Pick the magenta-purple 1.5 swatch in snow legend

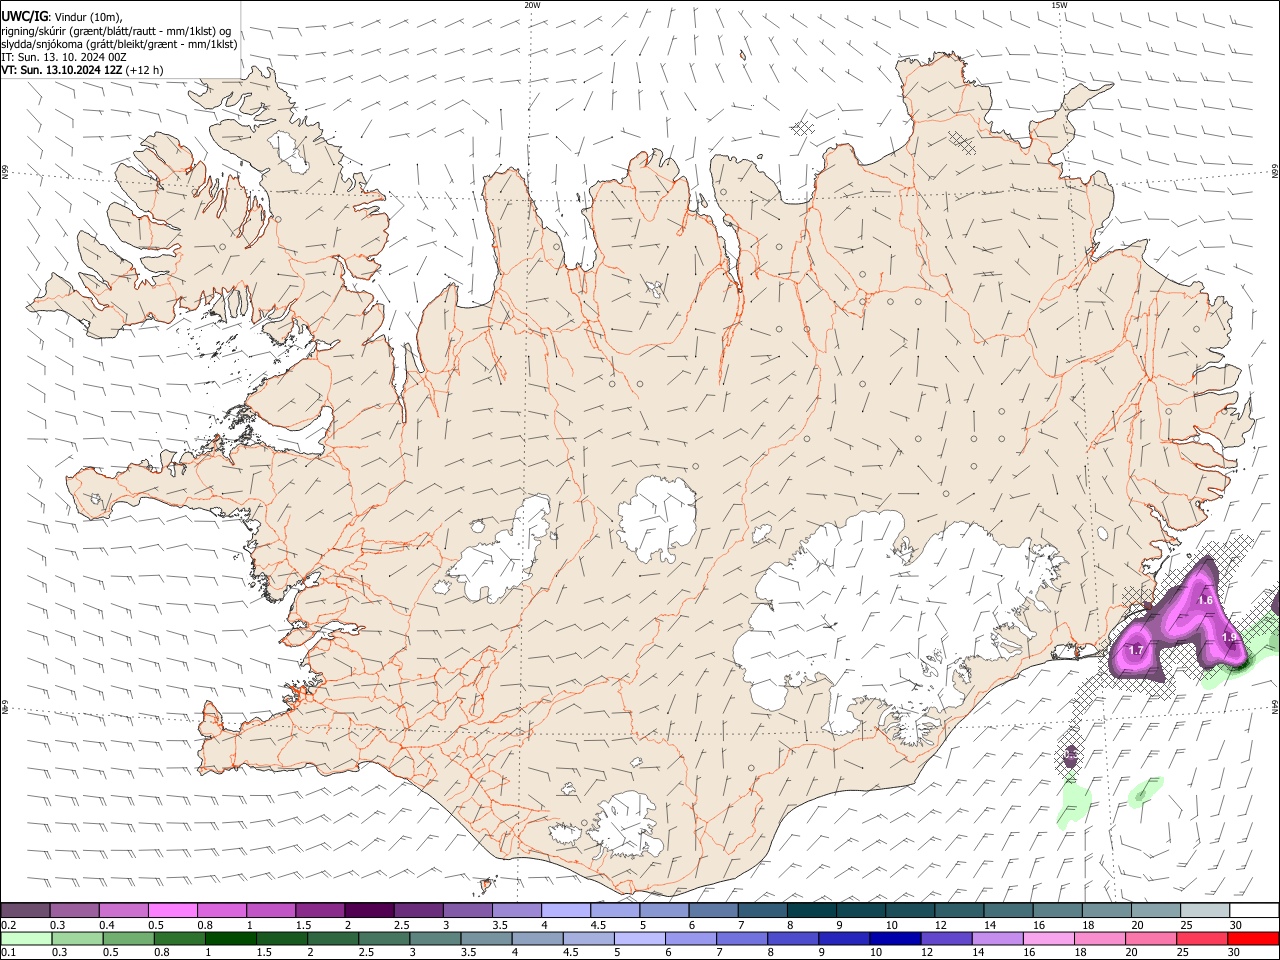319,911
